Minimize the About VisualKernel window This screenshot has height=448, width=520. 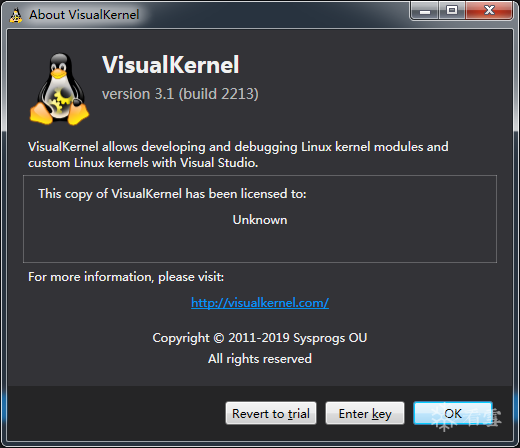(425, 11)
